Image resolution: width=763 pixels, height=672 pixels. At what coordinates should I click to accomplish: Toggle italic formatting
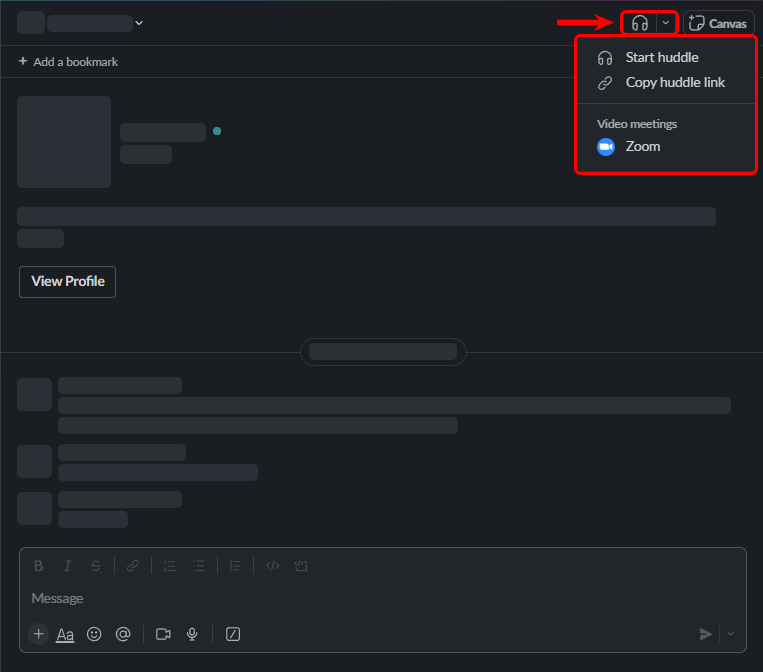67,566
